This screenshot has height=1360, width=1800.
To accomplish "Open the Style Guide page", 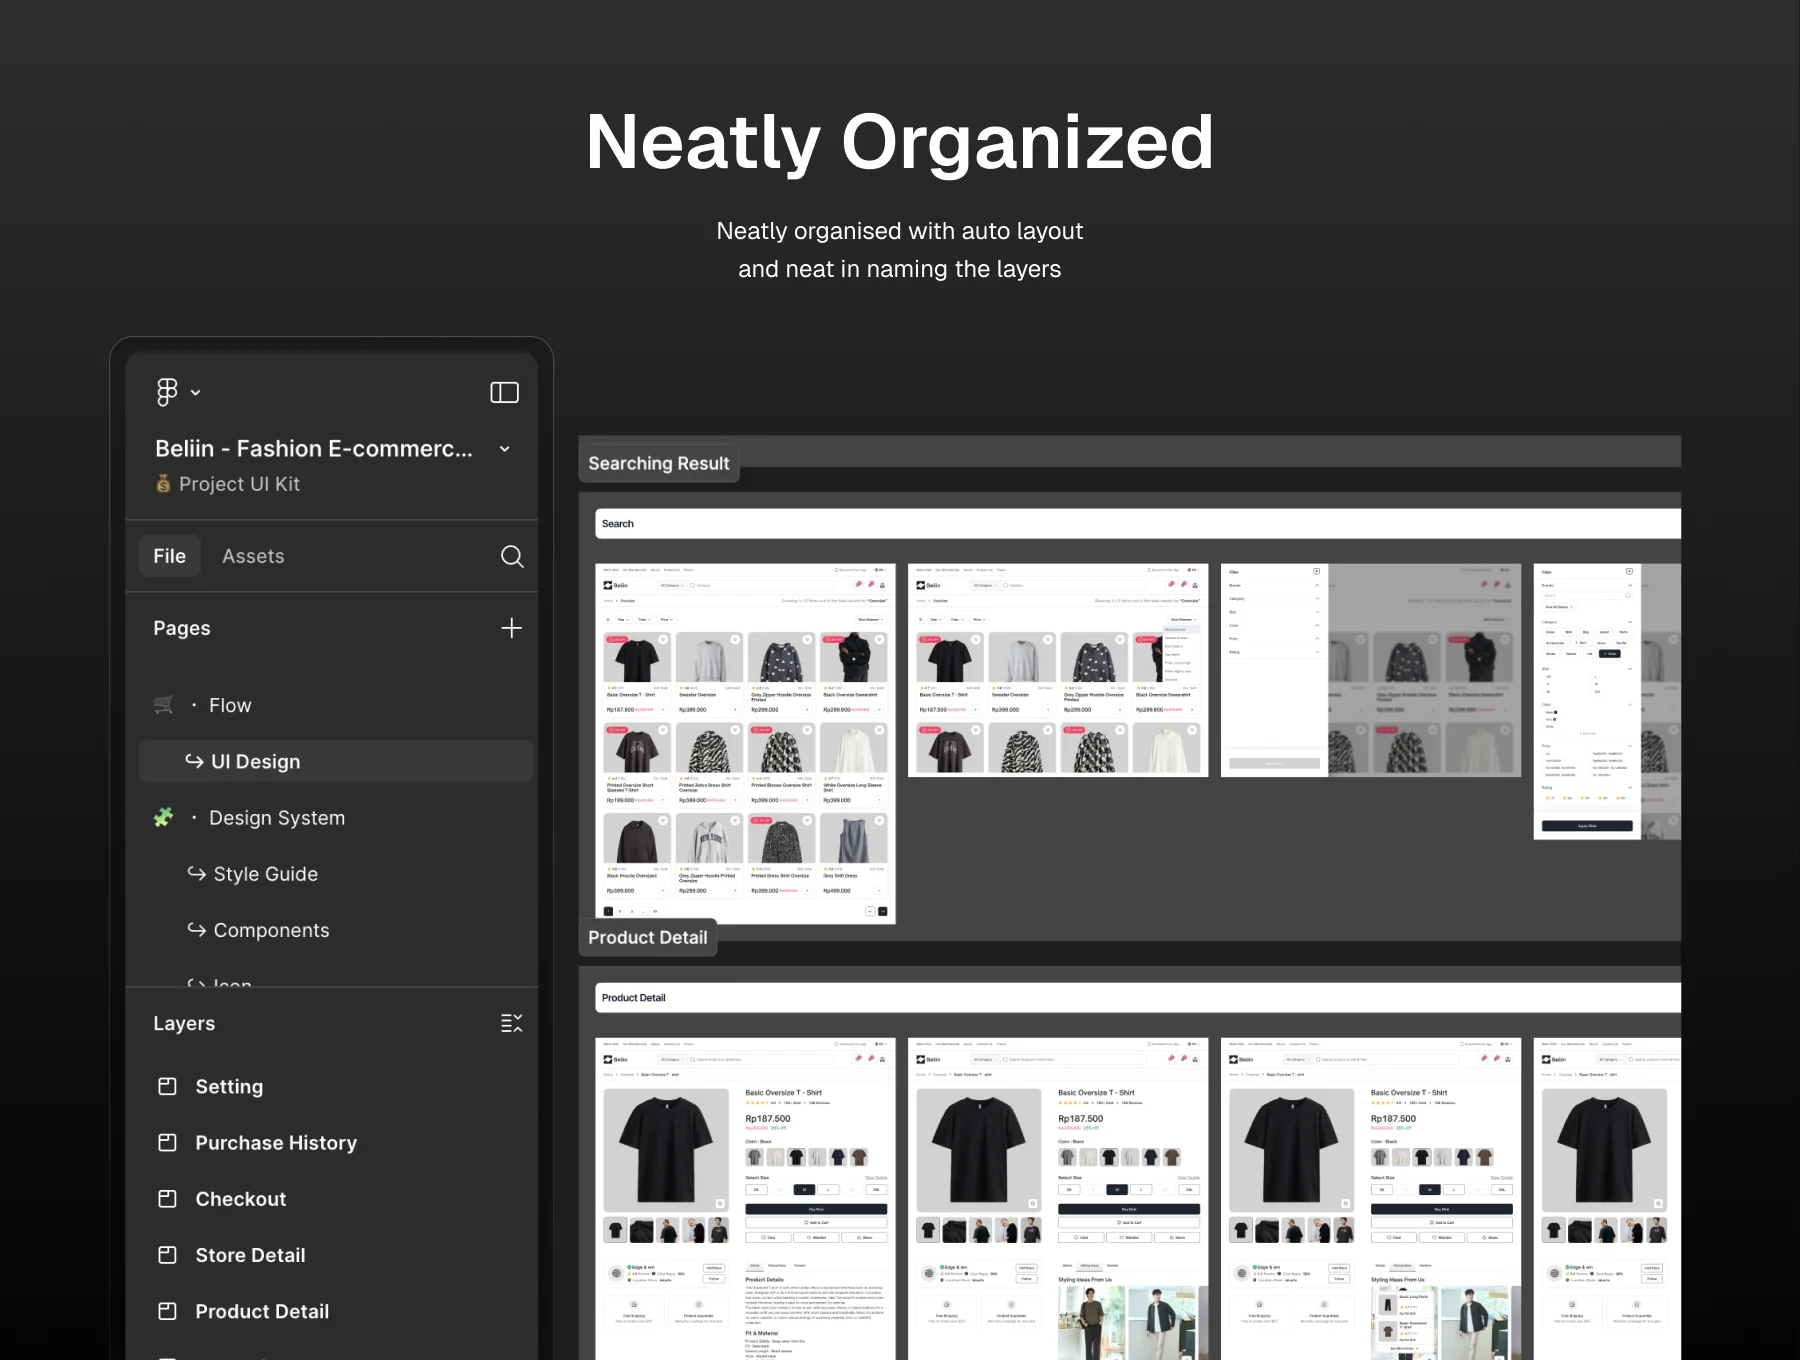I will 265,874.
